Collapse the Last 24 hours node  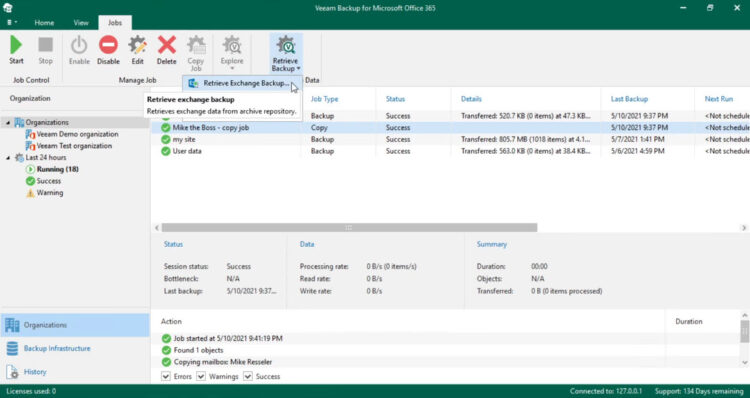(8, 157)
